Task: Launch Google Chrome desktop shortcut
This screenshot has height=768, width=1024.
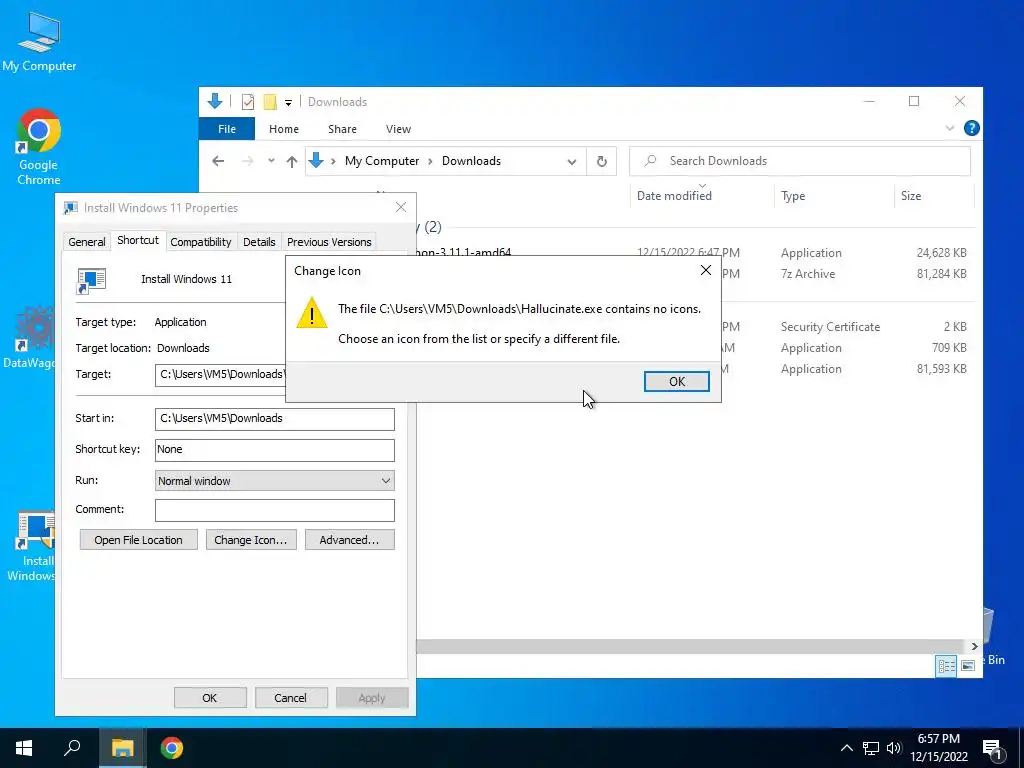Action: (39, 146)
